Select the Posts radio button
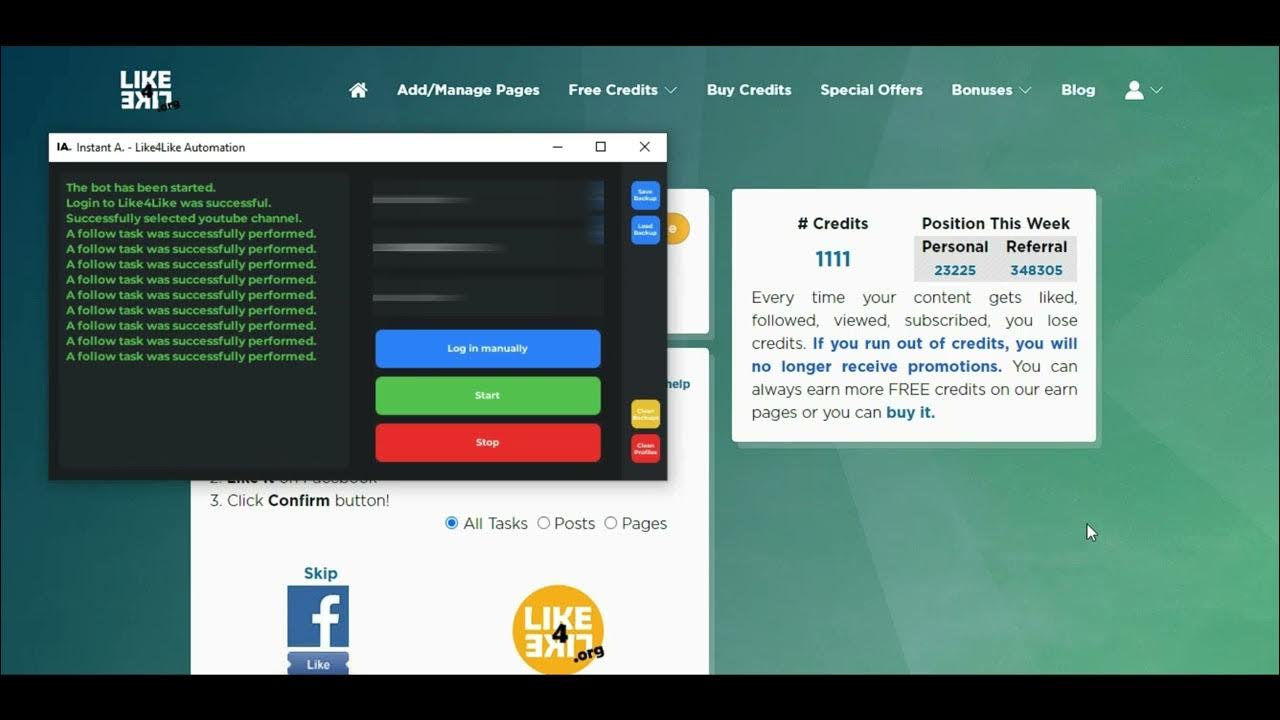Viewport: 1280px width, 720px height. (x=543, y=523)
